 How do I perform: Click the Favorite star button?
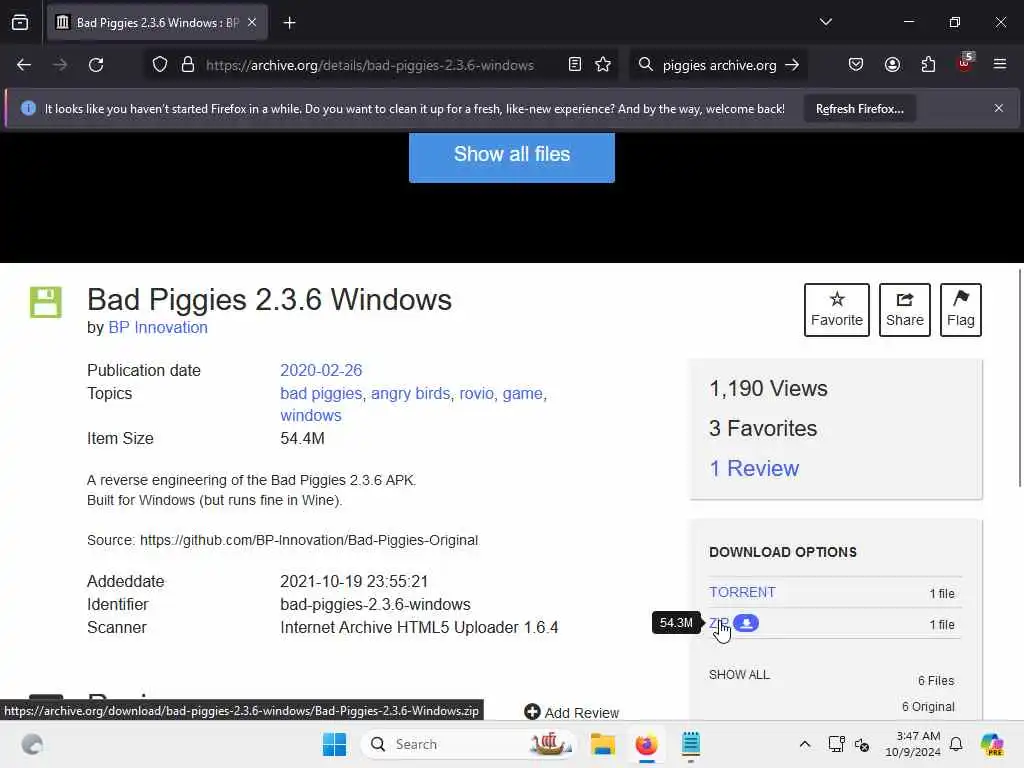click(837, 310)
